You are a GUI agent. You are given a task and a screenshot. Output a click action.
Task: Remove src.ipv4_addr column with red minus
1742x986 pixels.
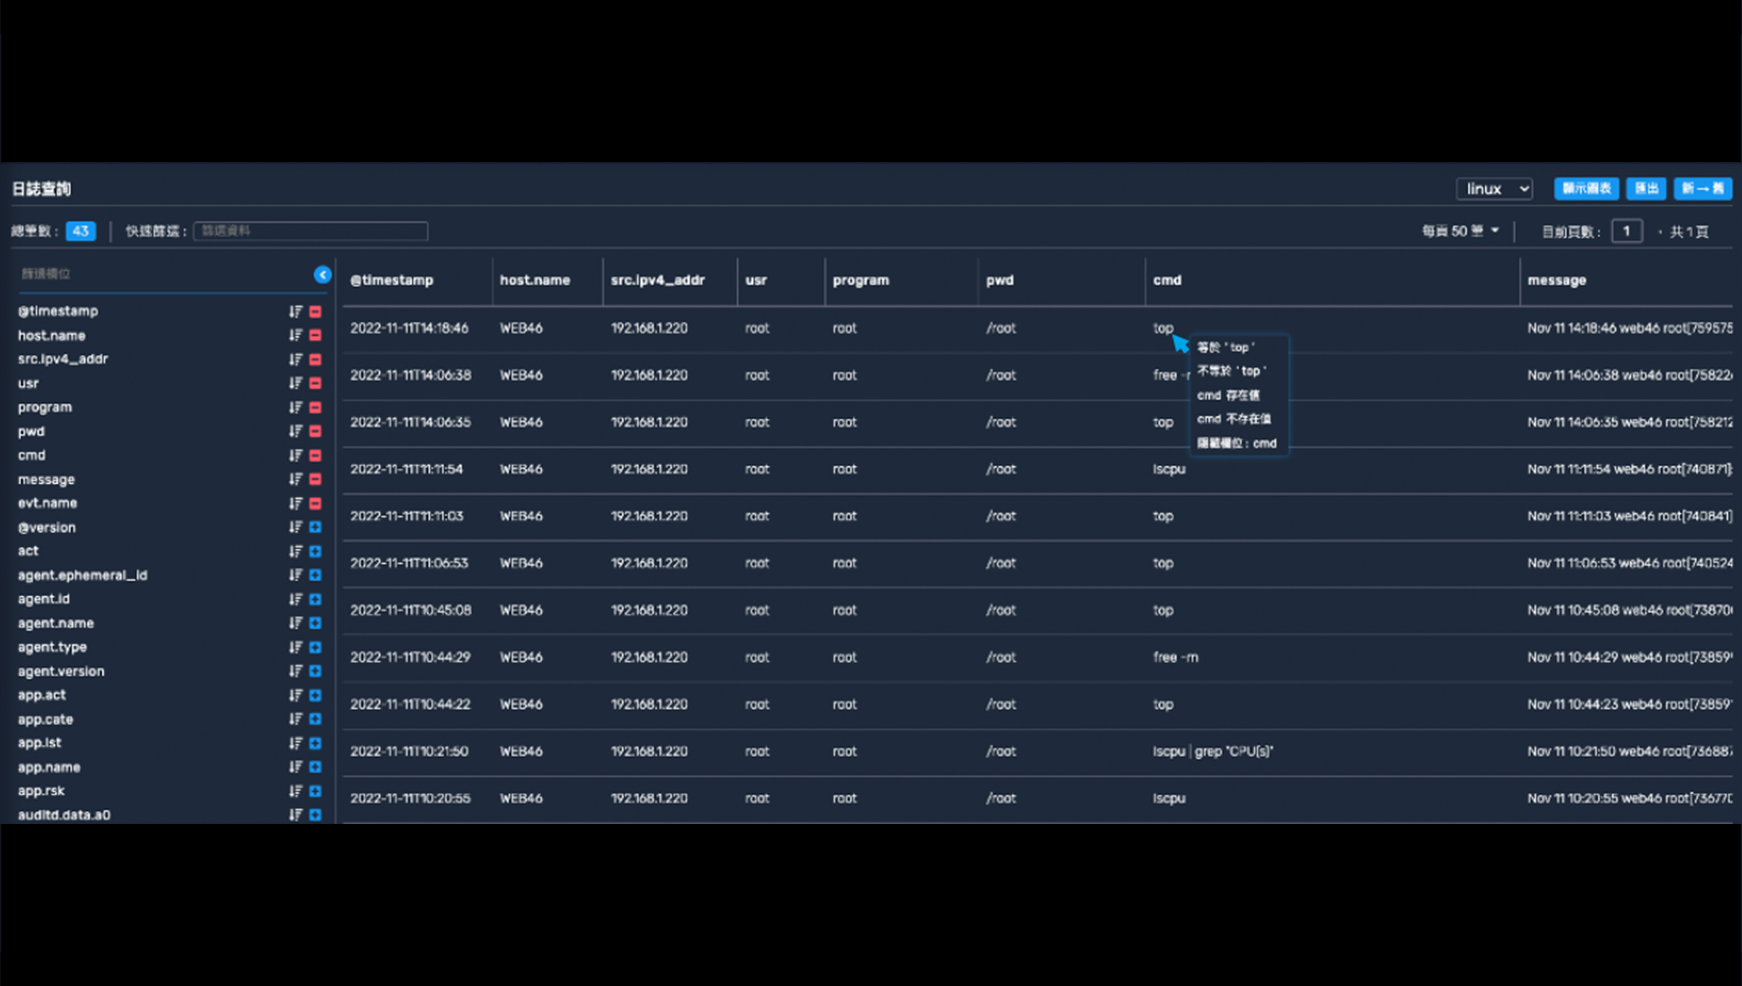pyautogui.click(x=315, y=360)
